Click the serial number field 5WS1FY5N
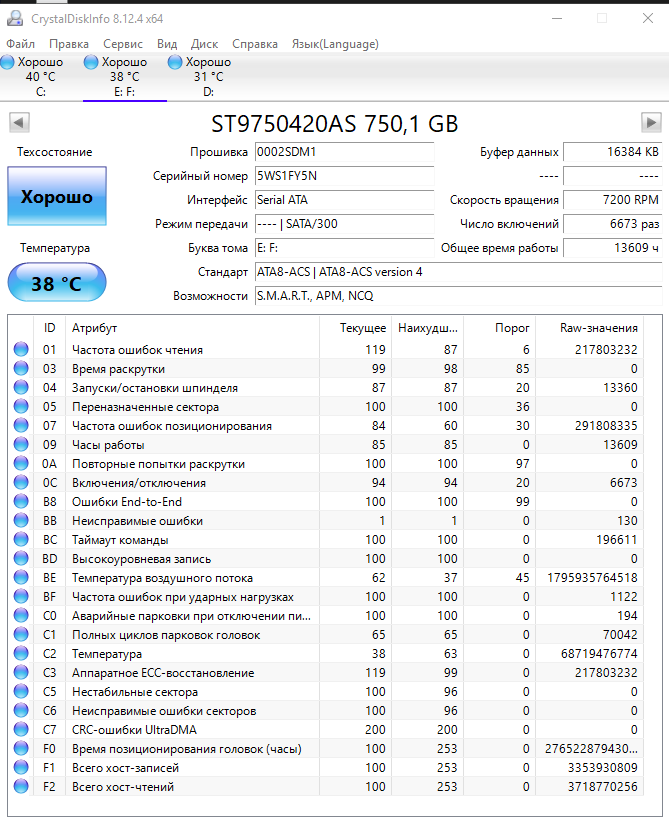This screenshot has height=825, width=669. coord(344,176)
